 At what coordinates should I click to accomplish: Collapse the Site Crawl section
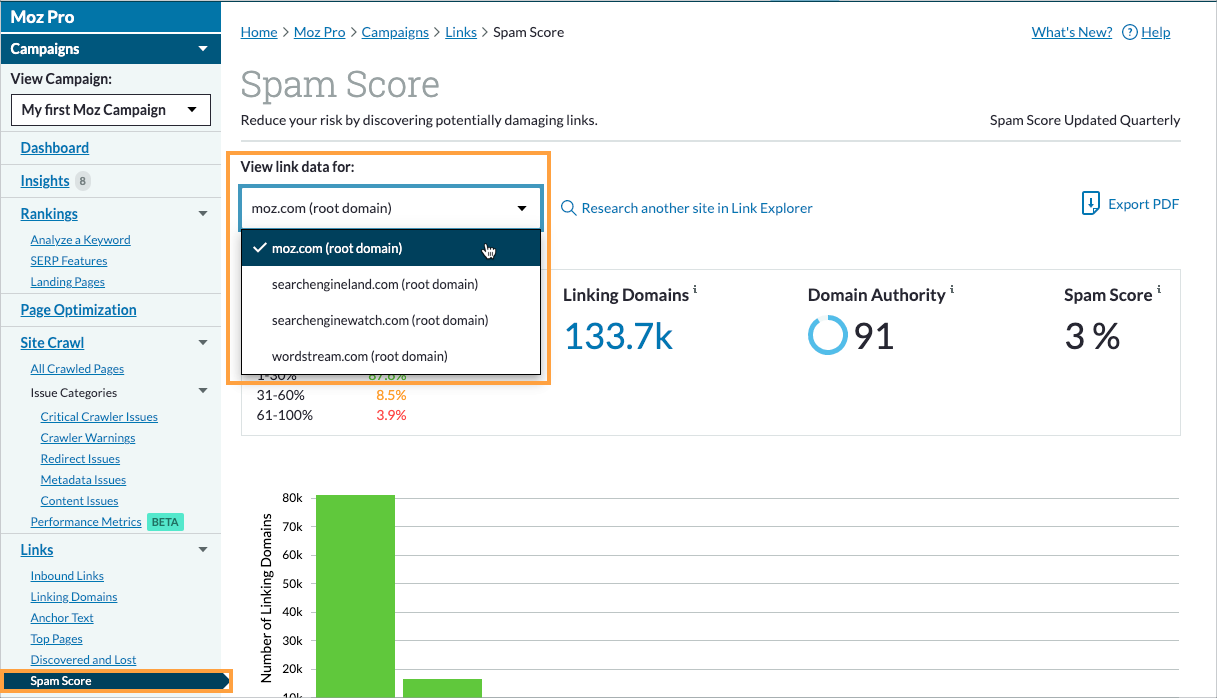tap(203, 342)
